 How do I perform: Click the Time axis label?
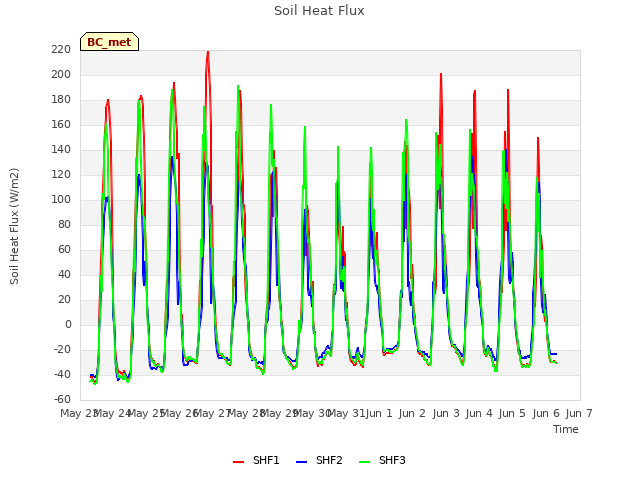566,429
